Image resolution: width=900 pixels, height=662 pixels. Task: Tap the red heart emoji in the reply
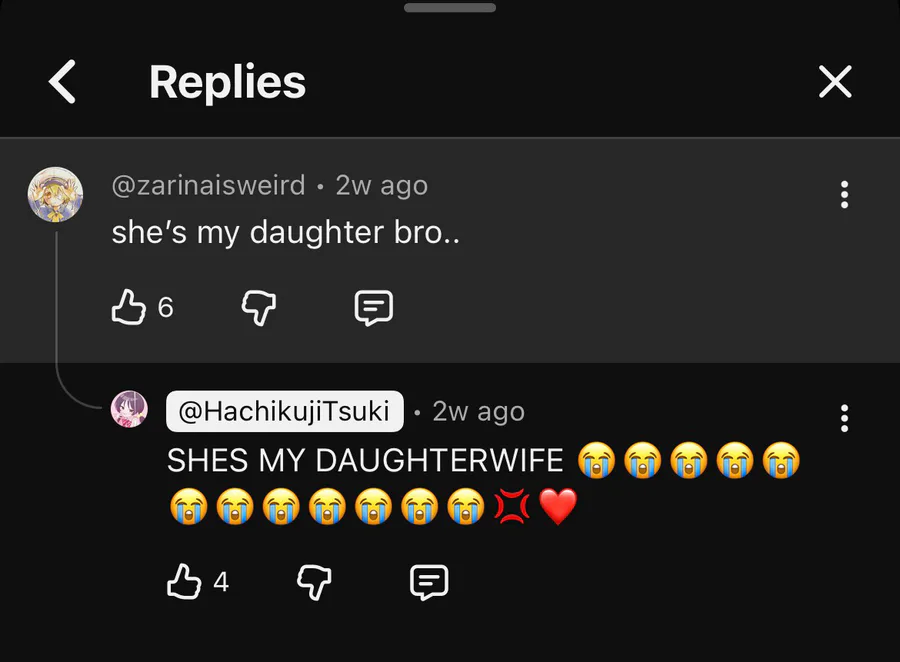point(558,508)
